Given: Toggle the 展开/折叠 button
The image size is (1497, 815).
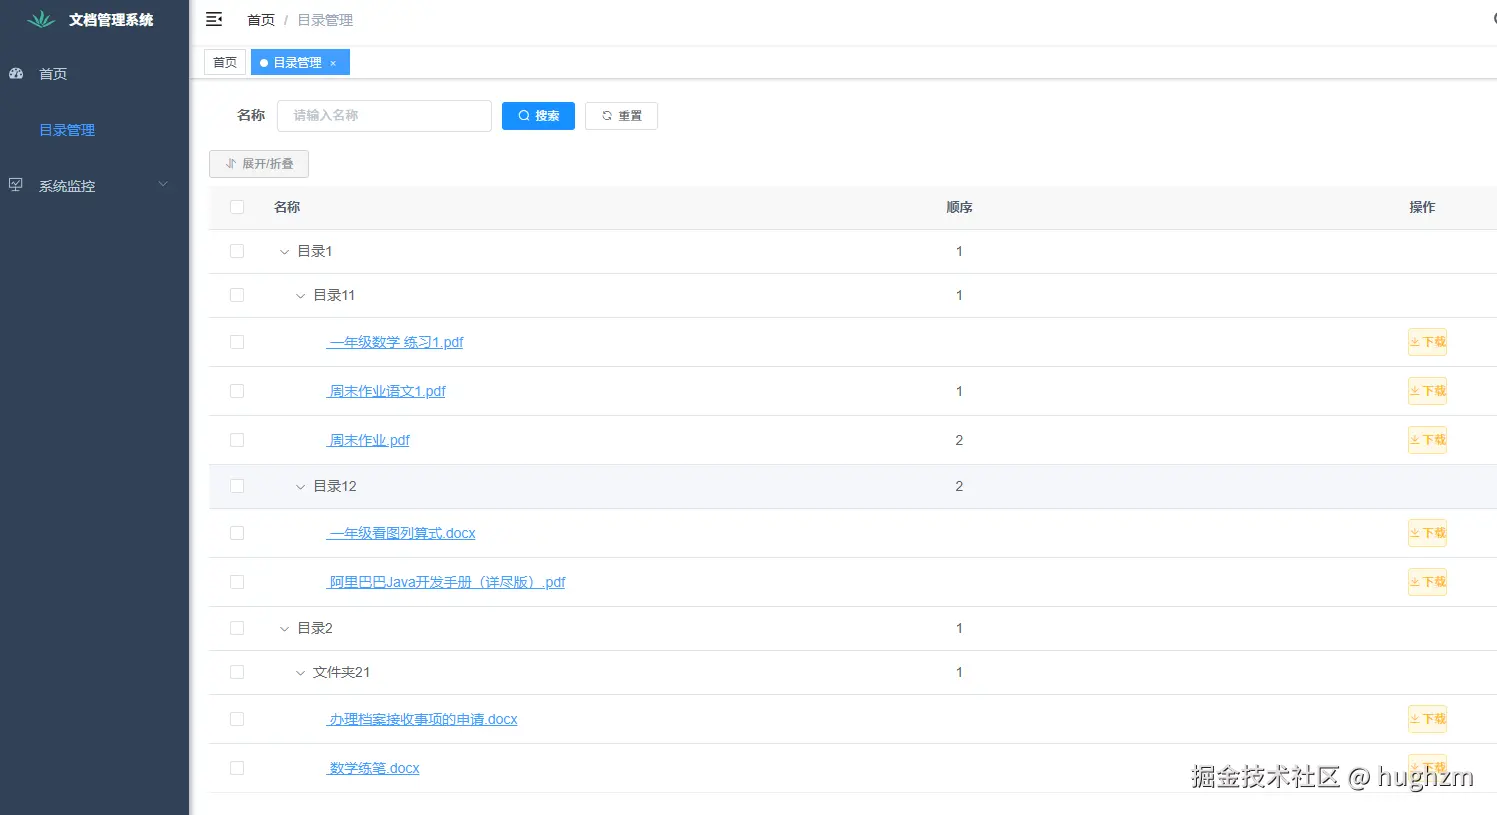Looking at the screenshot, I should [x=259, y=164].
